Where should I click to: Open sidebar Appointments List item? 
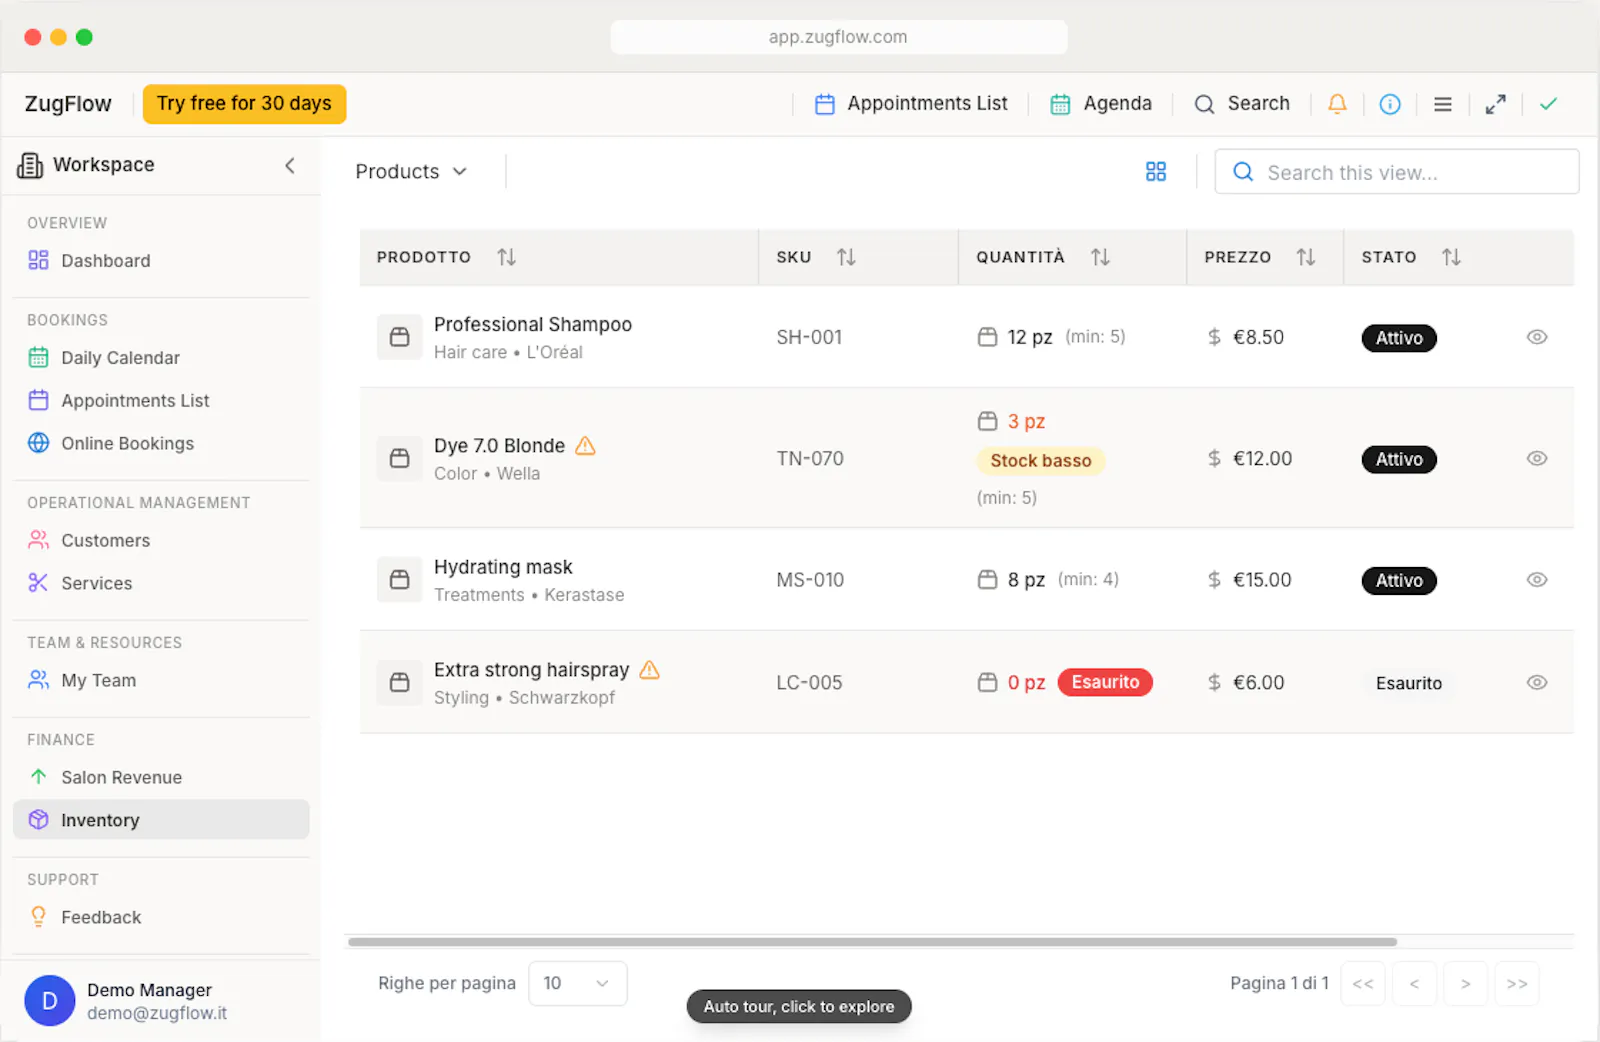pos(161,401)
